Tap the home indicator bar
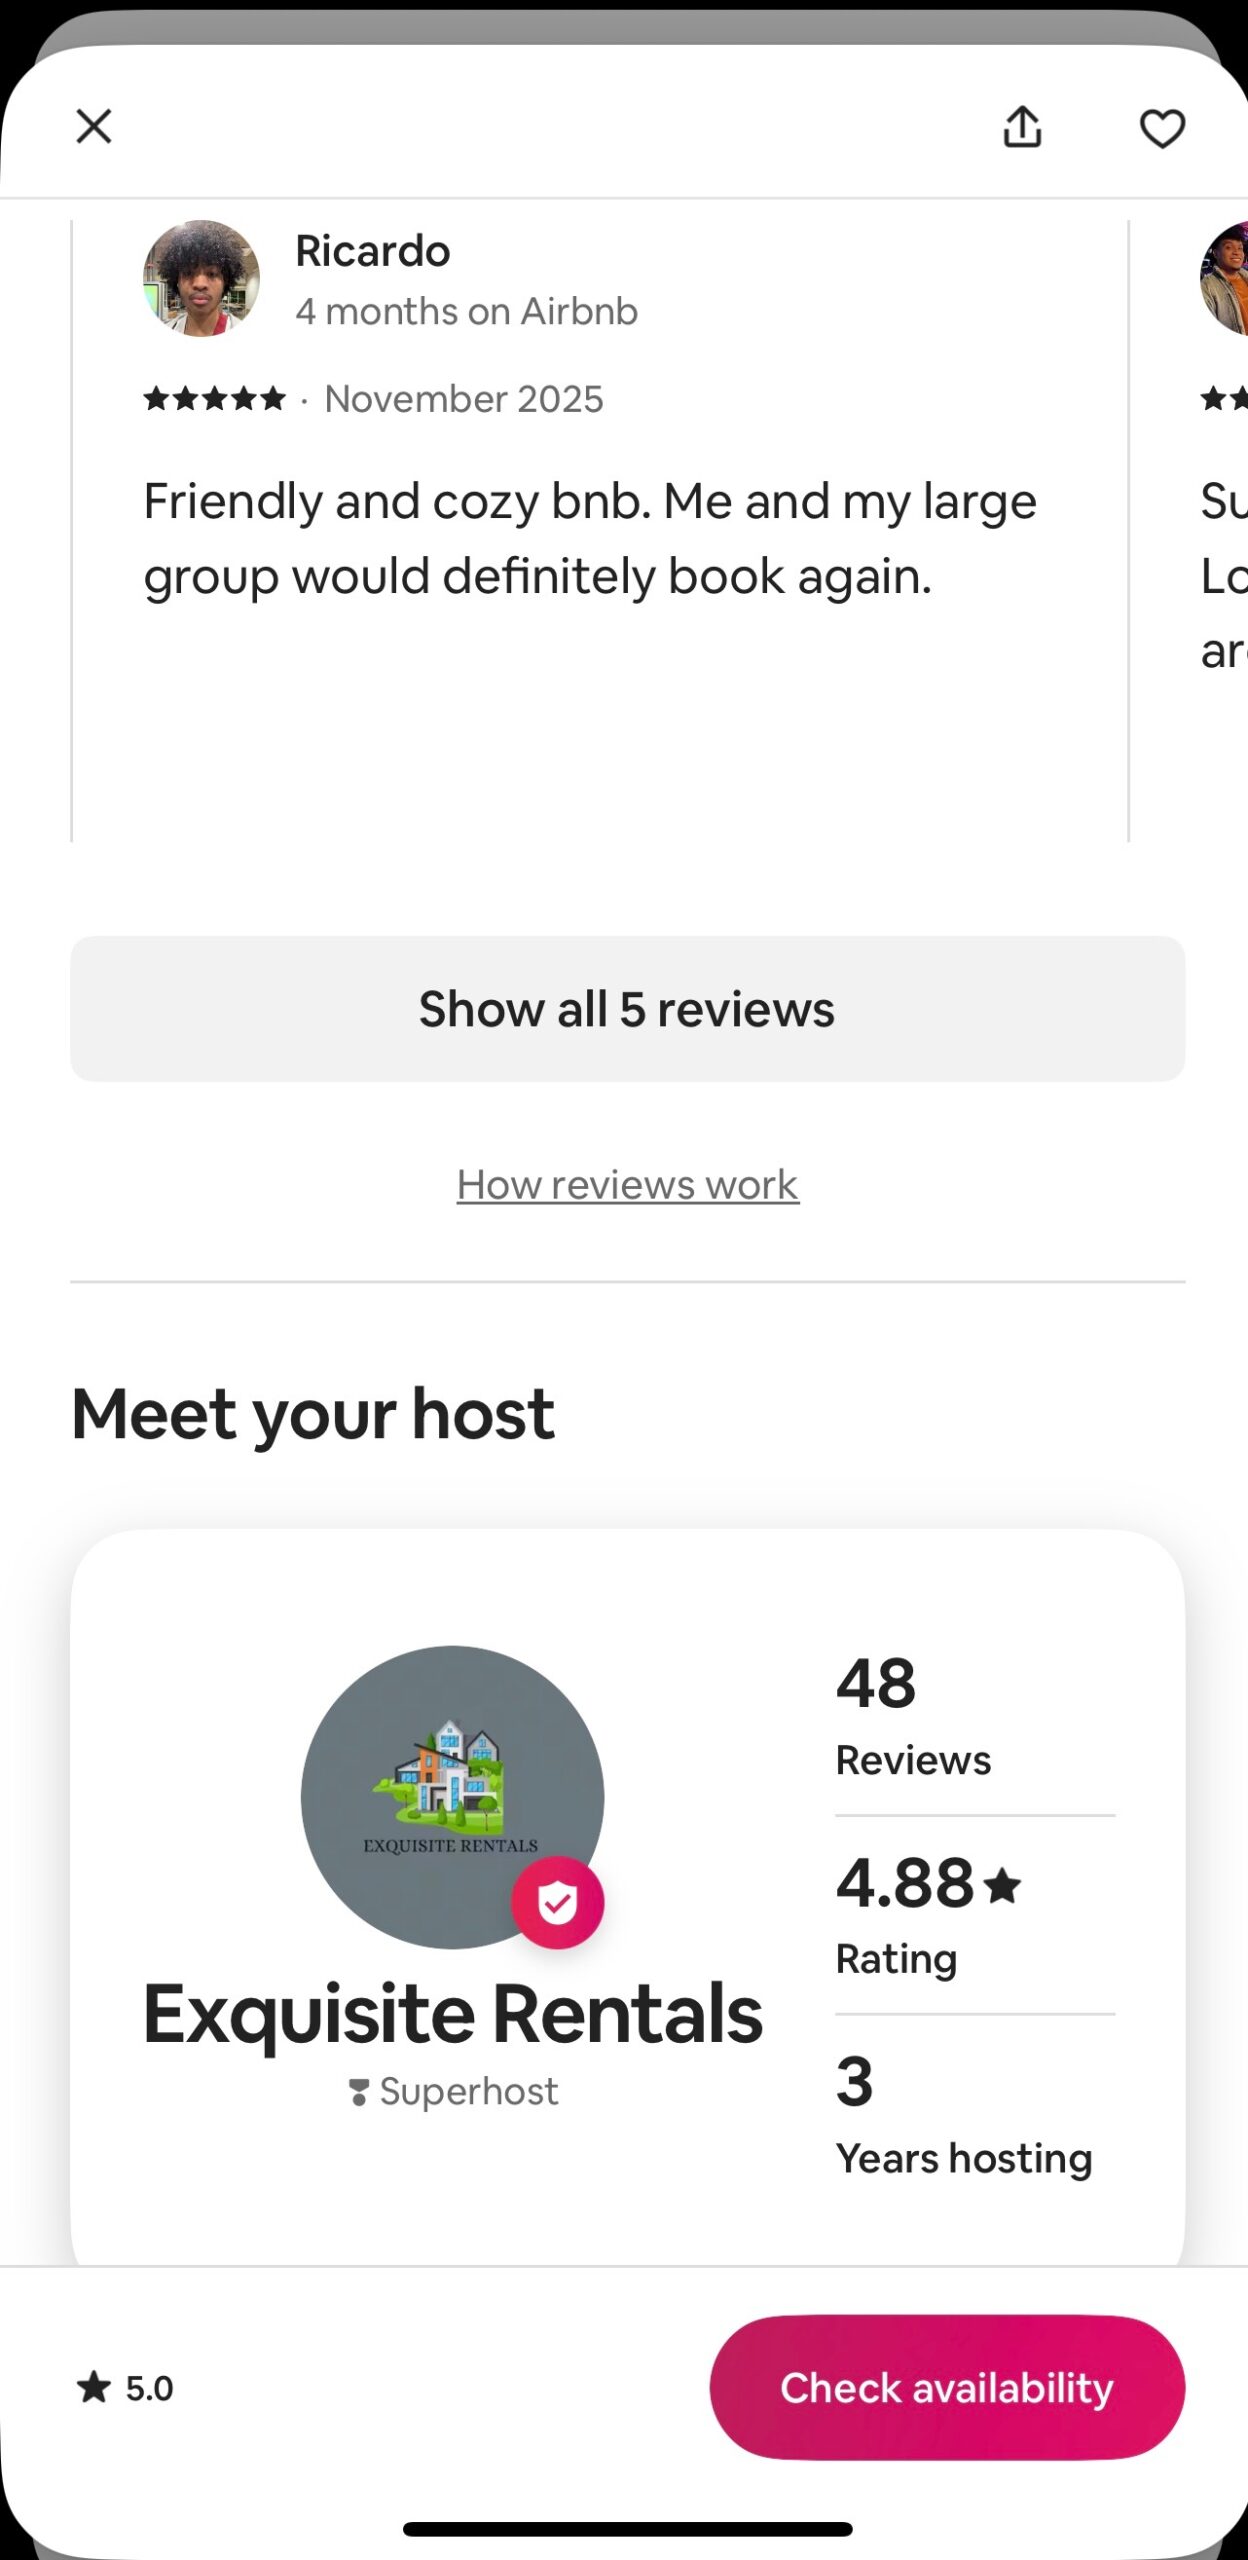Image resolution: width=1248 pixels, height=2560 pixels. 627,2529
